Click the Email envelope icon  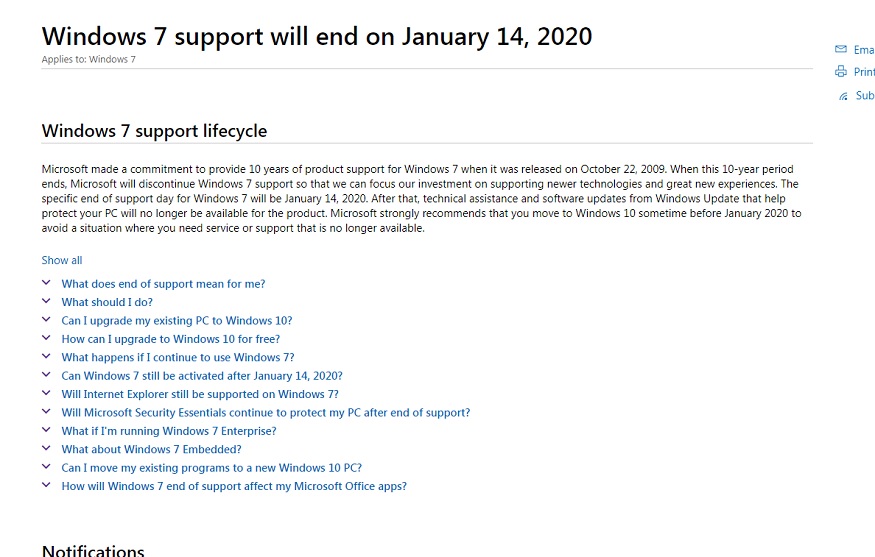[841, 49]
